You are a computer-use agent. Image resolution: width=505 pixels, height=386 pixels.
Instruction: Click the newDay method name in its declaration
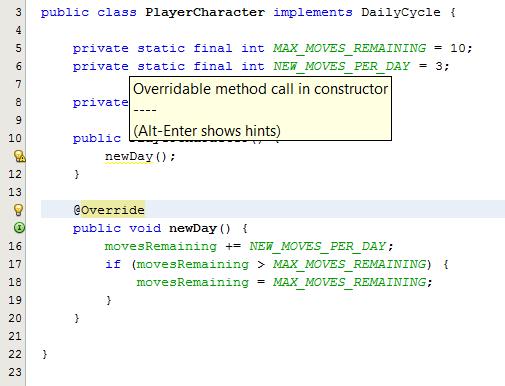pos(193,228)
